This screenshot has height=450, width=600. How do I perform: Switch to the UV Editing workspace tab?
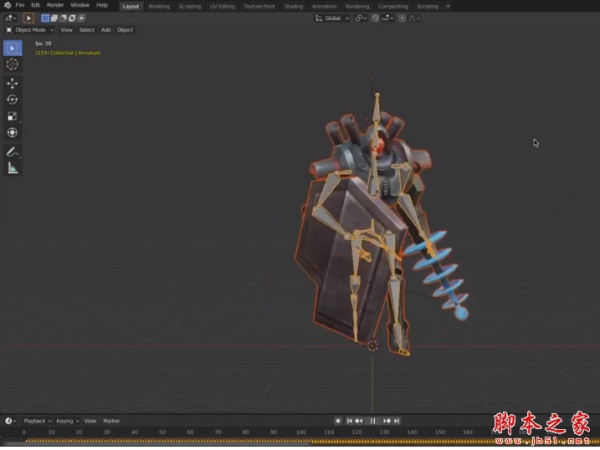click(224, 6)
